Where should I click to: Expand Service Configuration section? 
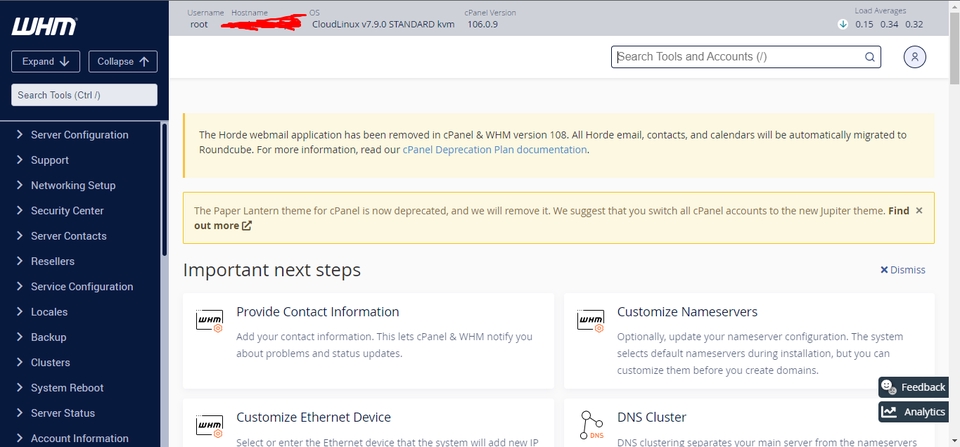coord(80,287)
